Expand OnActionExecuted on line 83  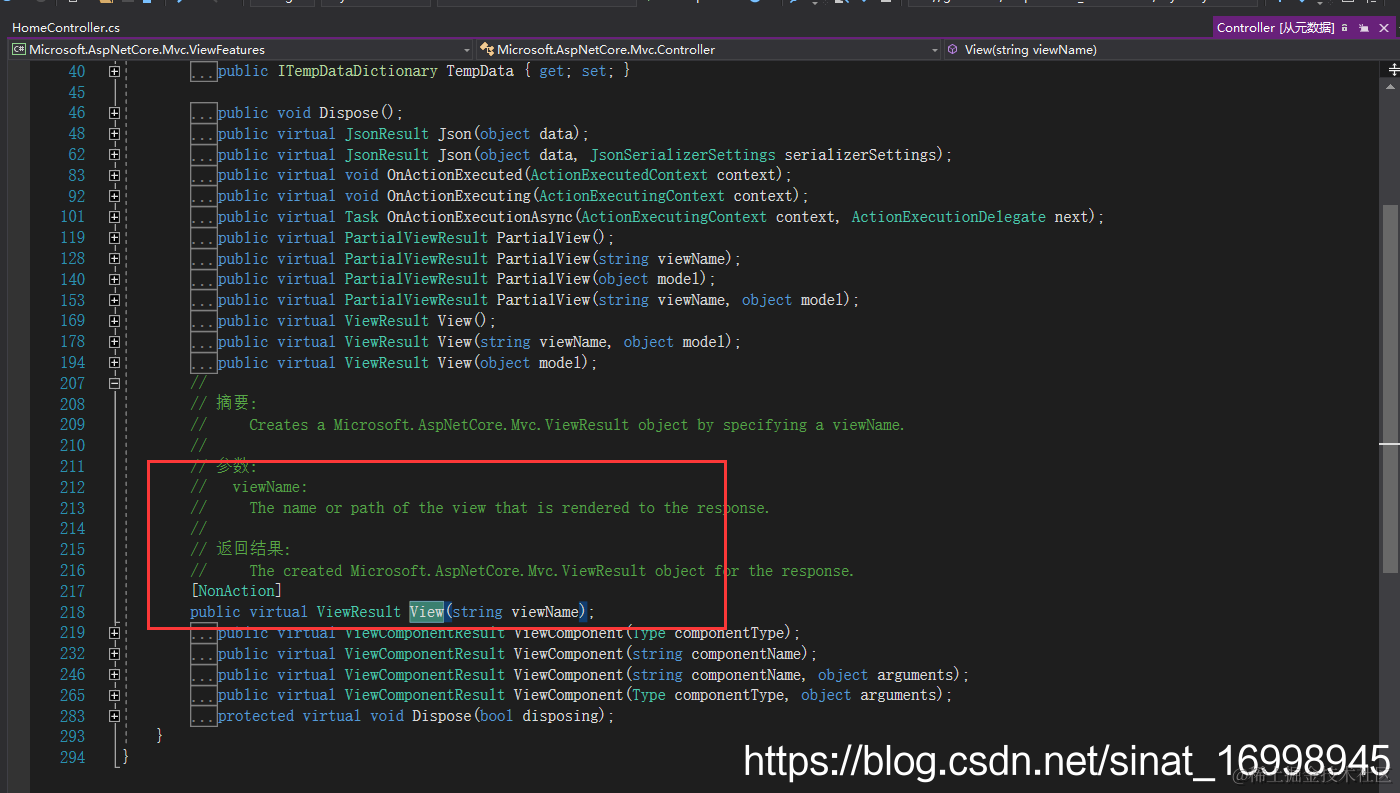pyautogui.click(x=114, y=175)
